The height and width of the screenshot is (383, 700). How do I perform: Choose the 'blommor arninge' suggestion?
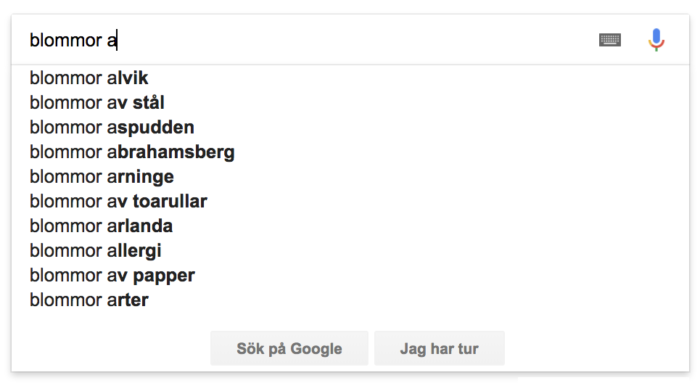click(x=350, y=177)
